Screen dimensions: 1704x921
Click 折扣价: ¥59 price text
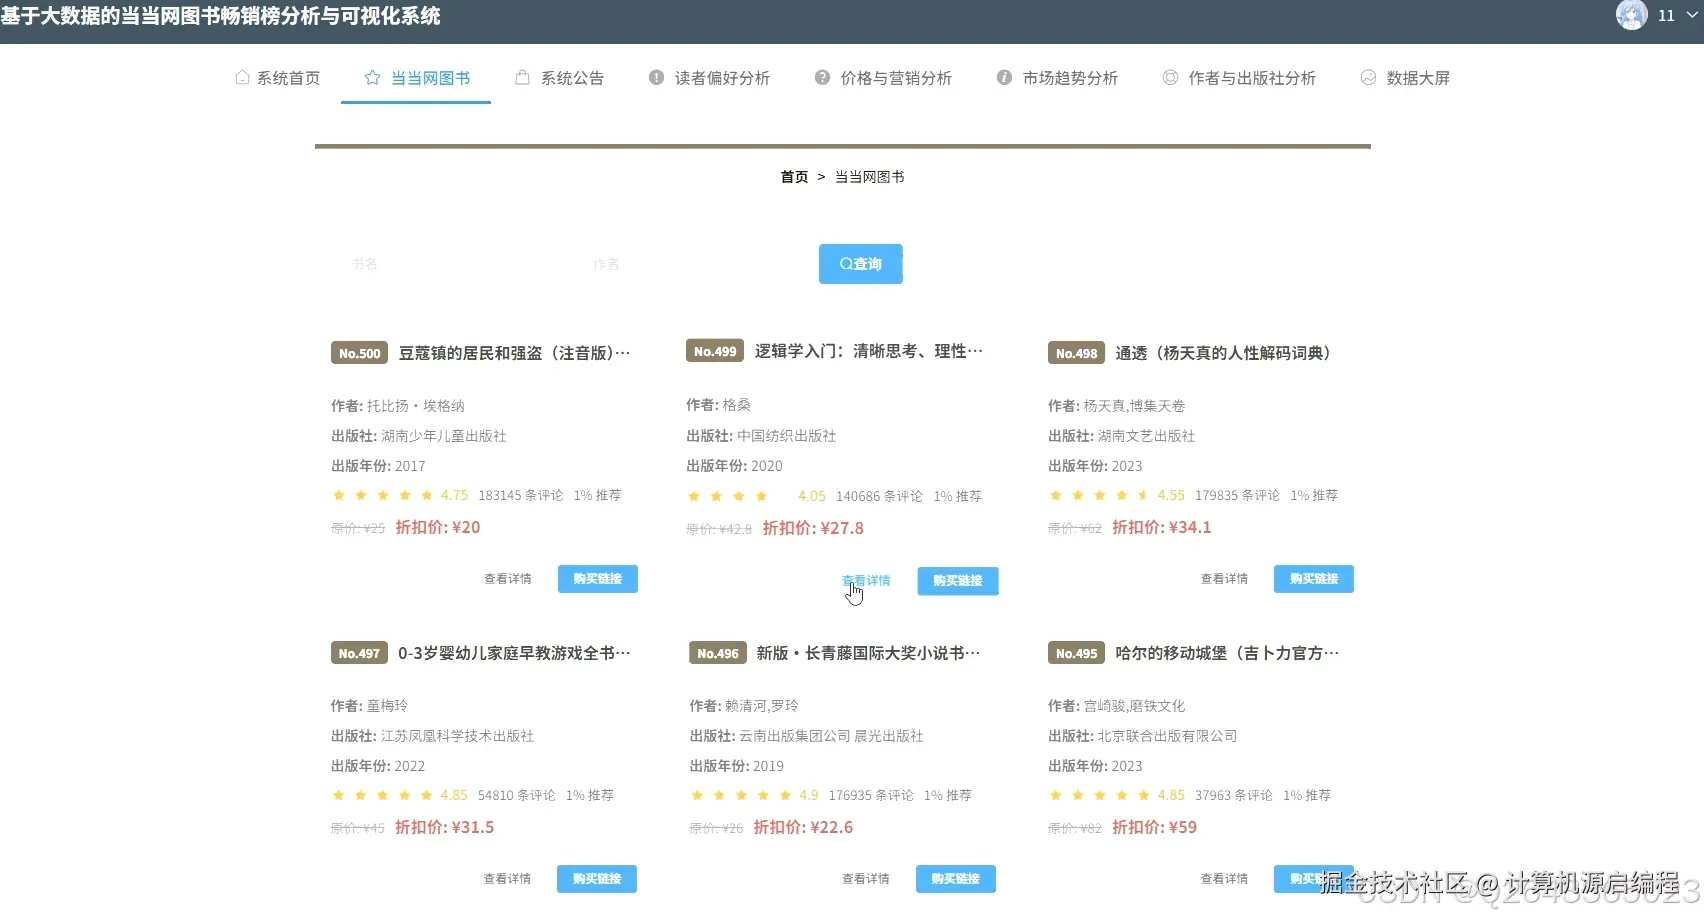[1155, 827]
